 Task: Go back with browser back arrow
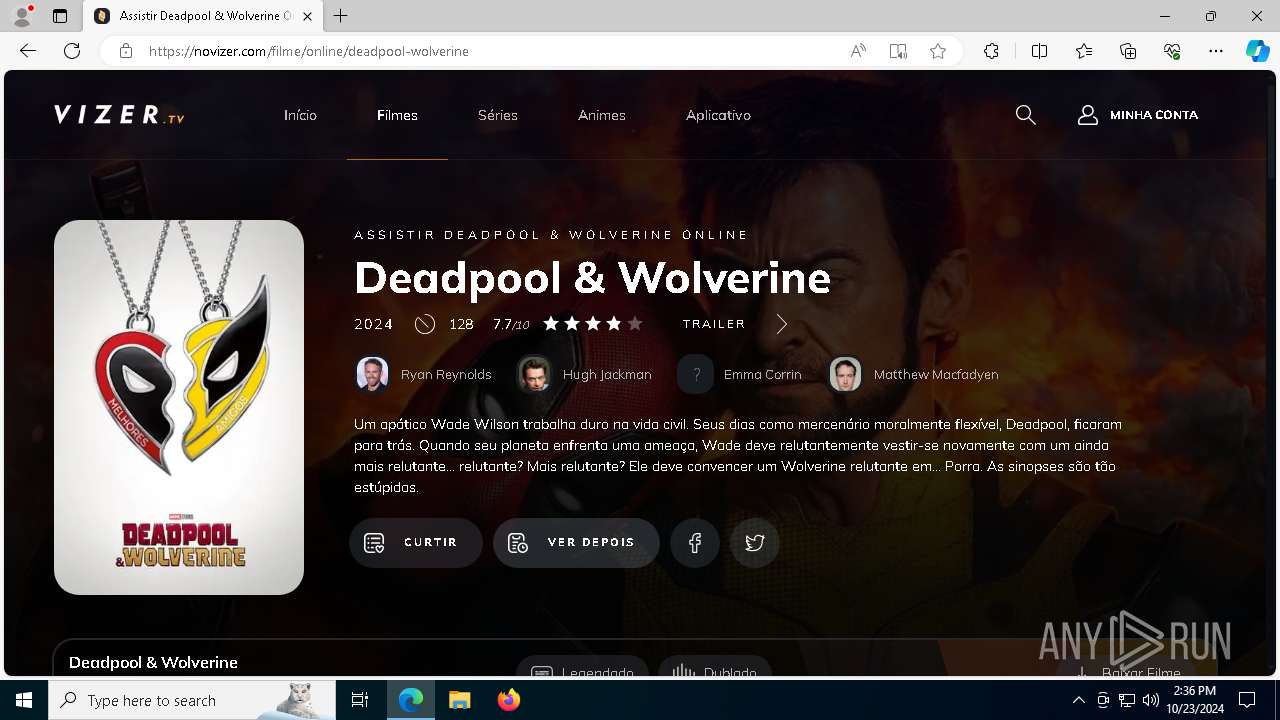click(x=28, y=51)
